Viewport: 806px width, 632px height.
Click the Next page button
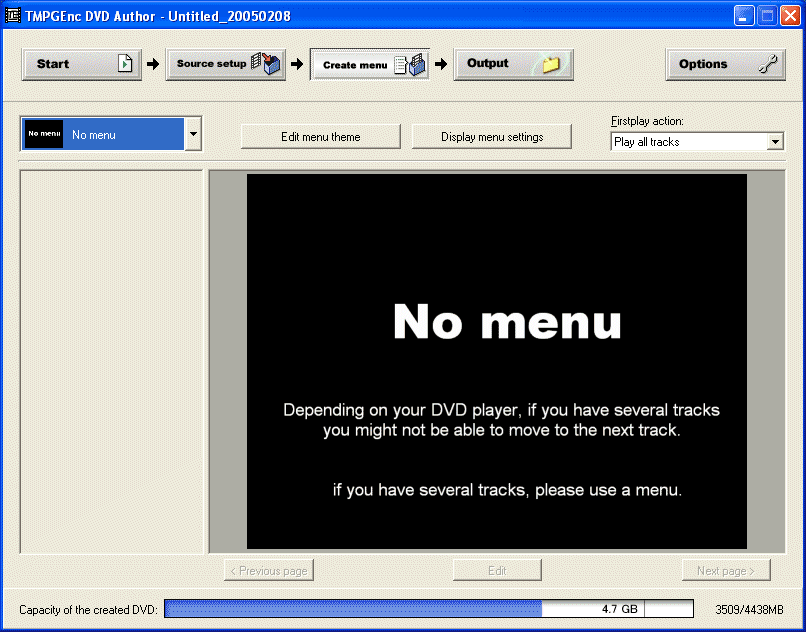coord(726,570)
